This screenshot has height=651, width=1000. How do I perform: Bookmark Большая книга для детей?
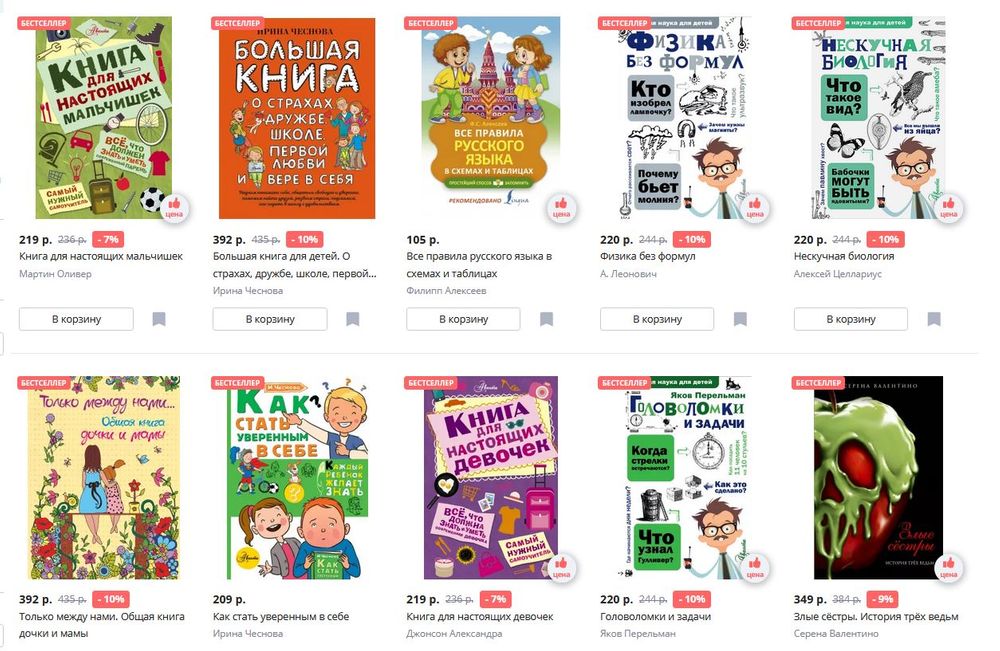tap(353, 319)
